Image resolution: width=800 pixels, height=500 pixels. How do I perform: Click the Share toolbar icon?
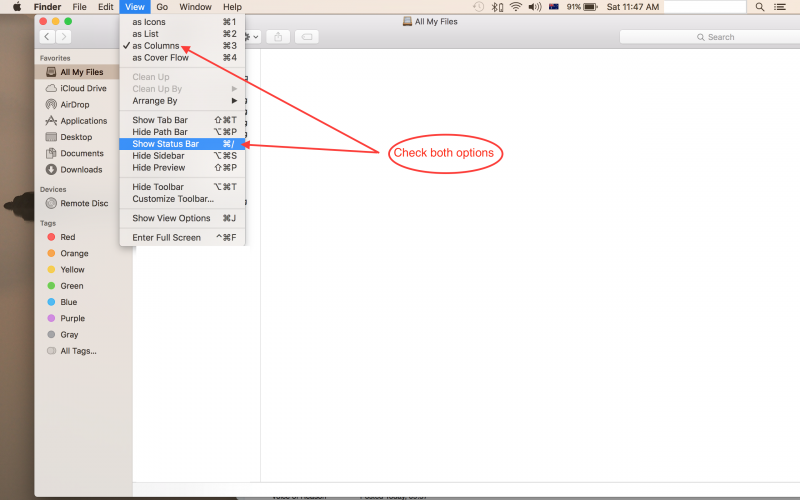[x=278, y=37]
